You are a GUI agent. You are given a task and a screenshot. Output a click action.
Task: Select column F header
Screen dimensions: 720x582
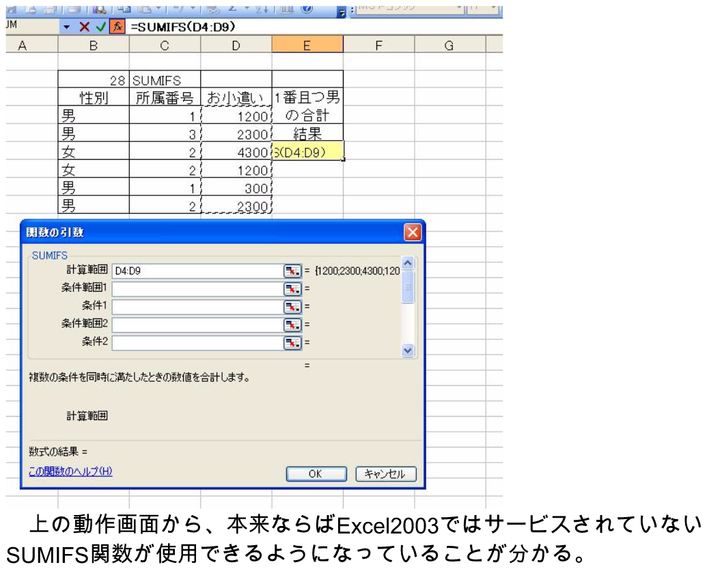tap(379, 45)
